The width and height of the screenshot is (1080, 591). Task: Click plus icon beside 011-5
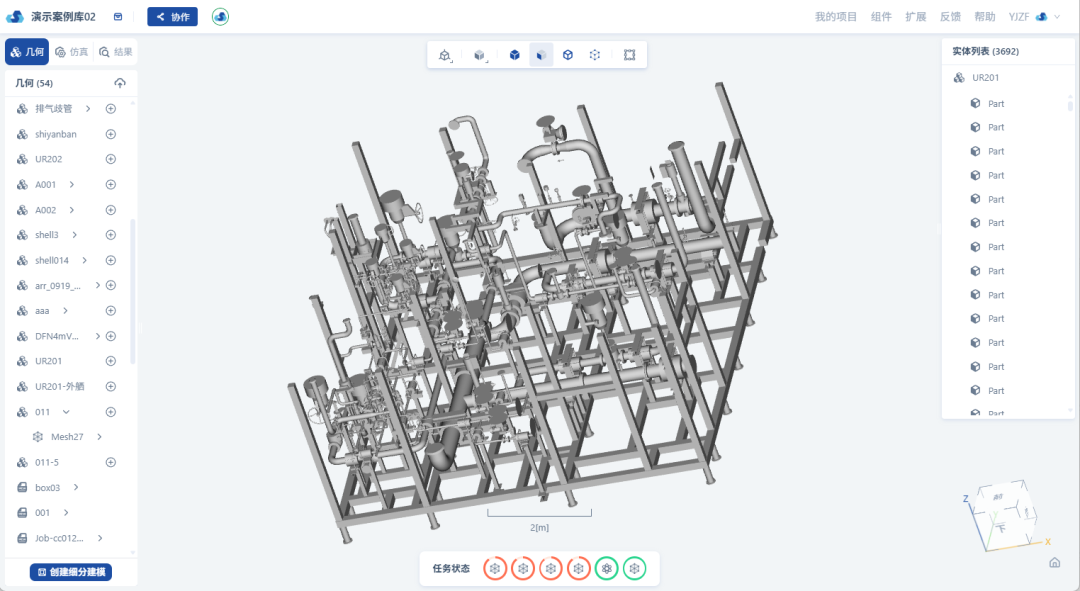point(110,462)
